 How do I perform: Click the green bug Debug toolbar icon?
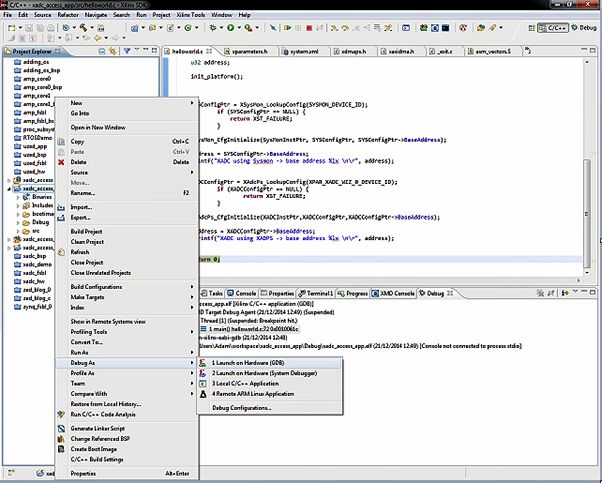(x=213, y=28)
